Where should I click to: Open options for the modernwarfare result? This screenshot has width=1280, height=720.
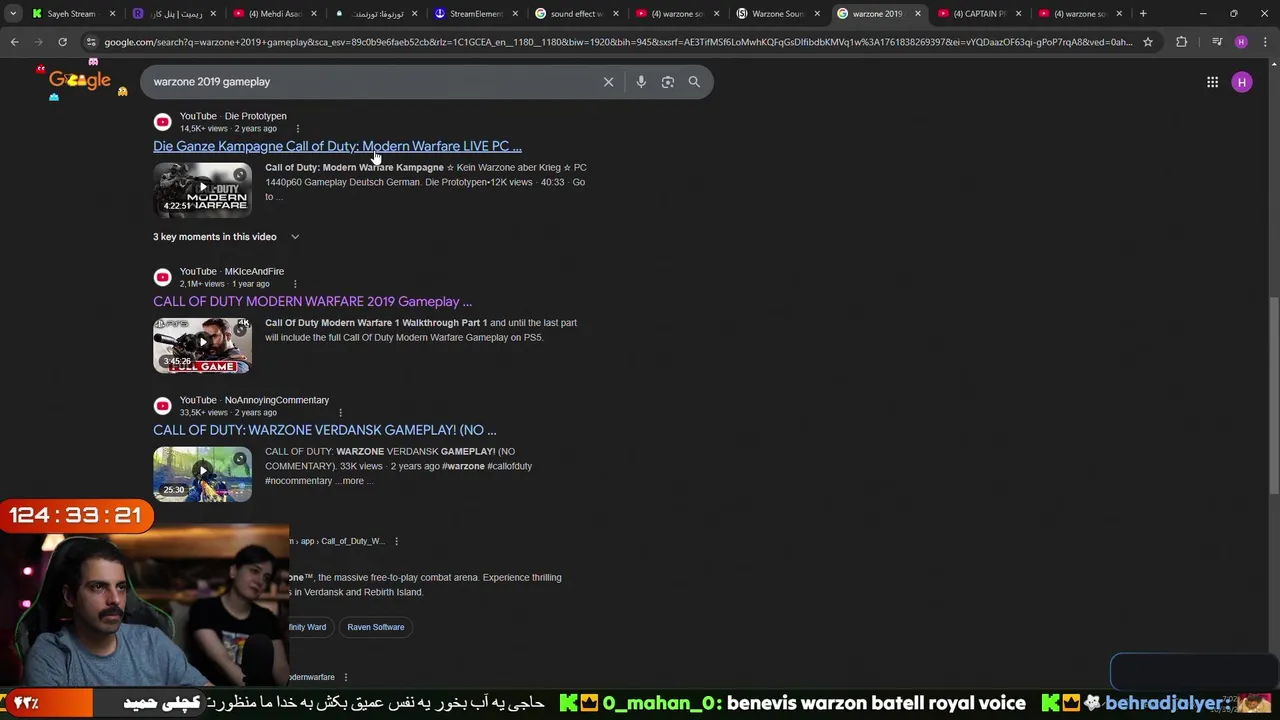(345, 677)
